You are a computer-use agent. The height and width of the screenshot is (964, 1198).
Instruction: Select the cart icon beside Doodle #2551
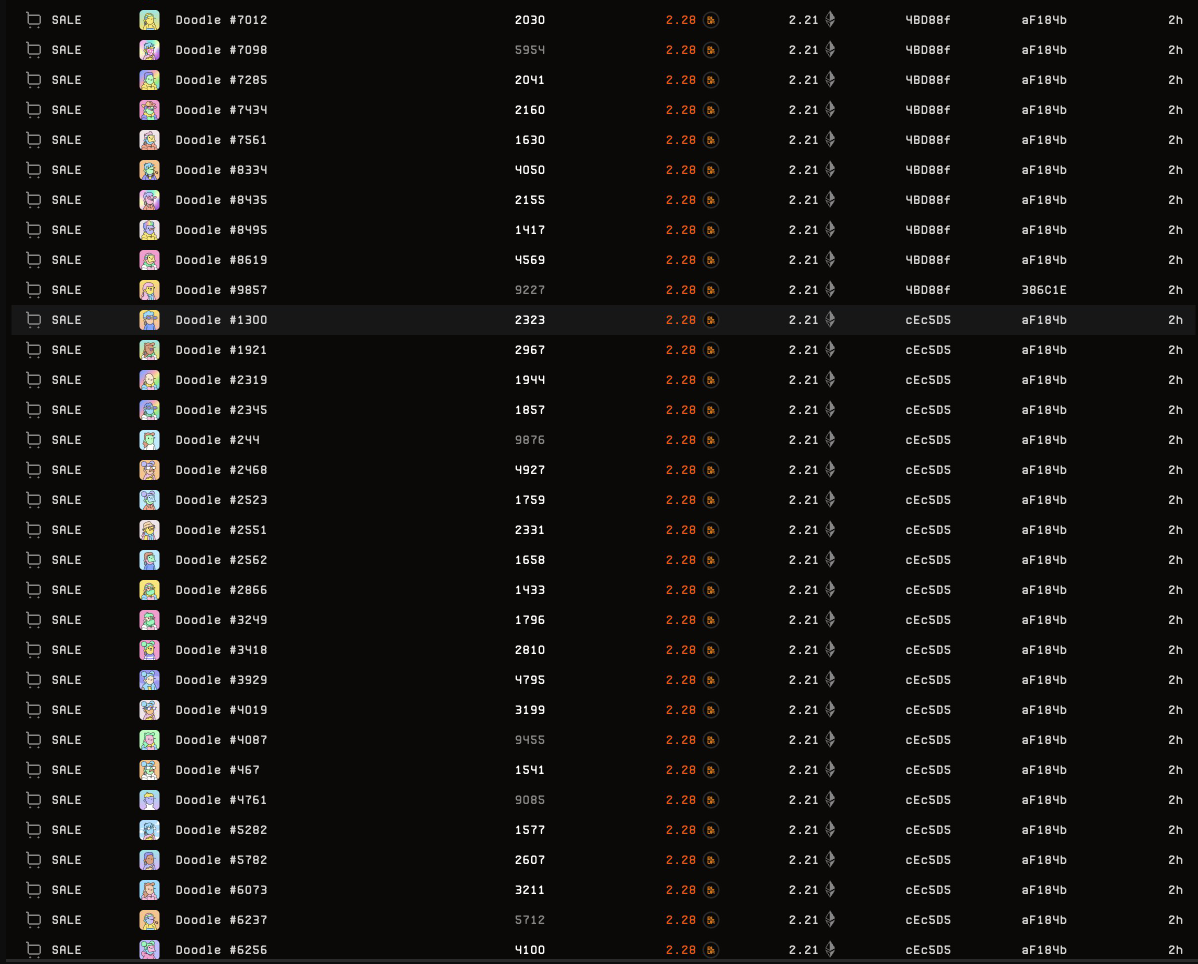[x=34, y=530]
